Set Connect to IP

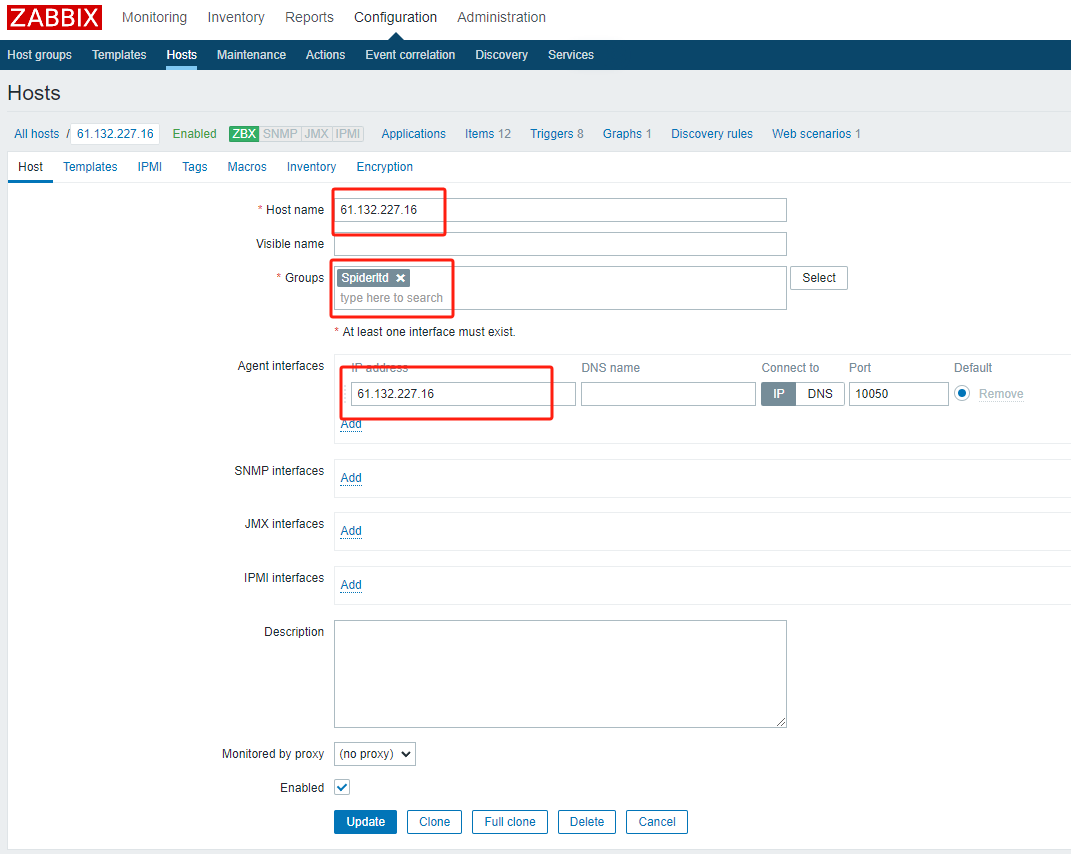(778, 394)
